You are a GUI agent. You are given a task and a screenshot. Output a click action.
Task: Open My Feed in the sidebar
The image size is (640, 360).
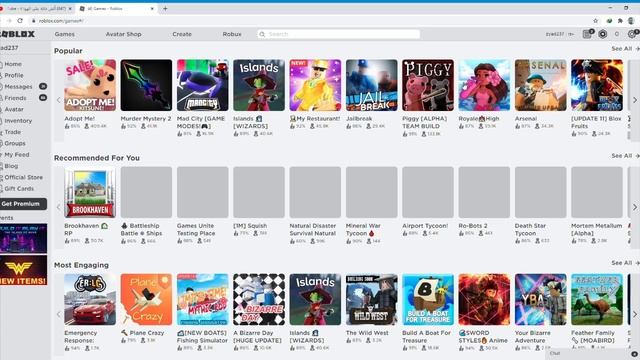[x=16, y=155]
